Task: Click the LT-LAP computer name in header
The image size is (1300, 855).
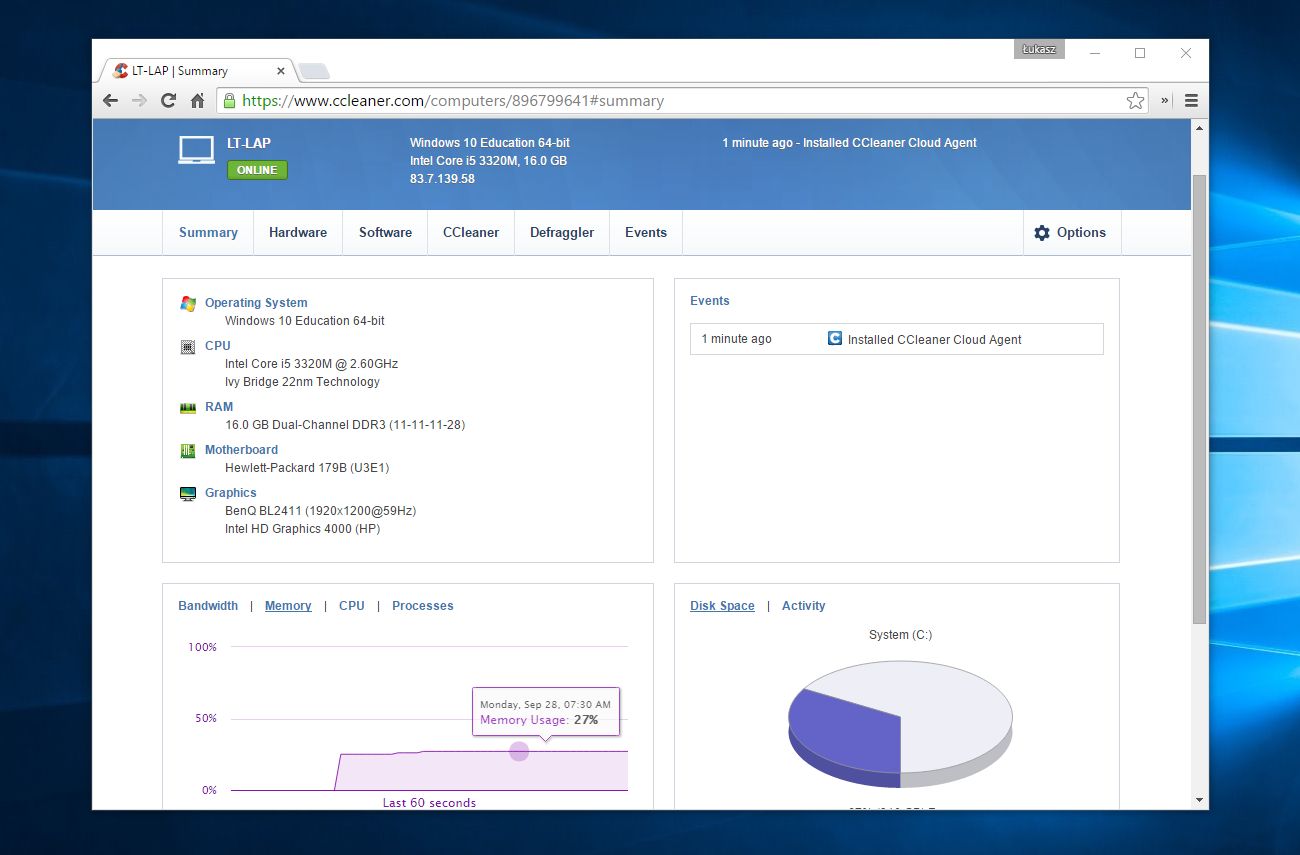Action: pos(249,143)
